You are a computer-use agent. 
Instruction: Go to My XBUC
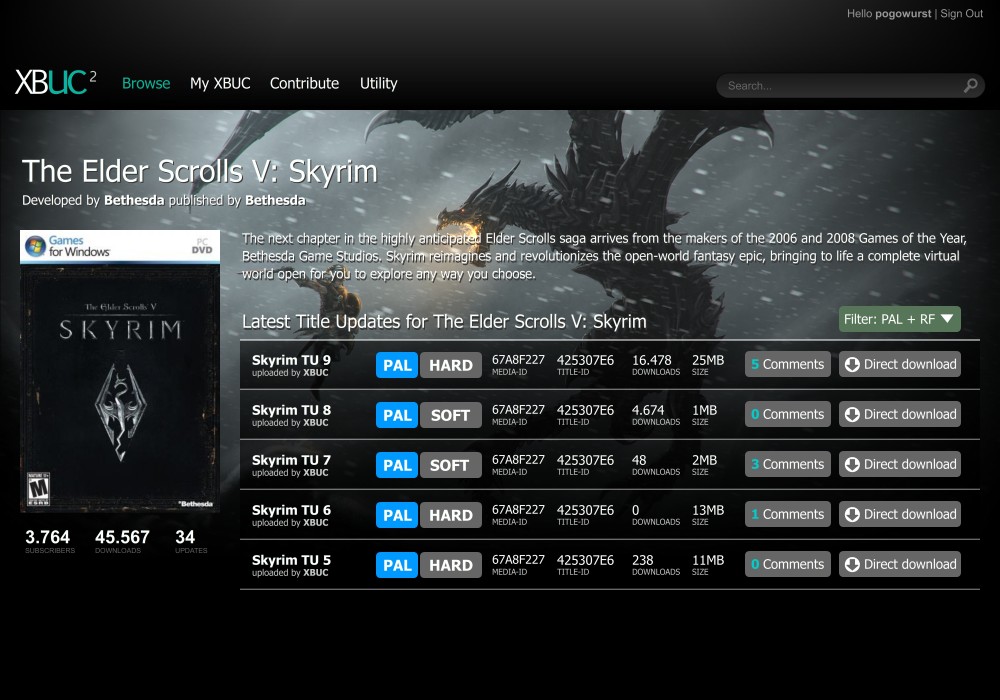pyautogui.click(x=220, y=83)
